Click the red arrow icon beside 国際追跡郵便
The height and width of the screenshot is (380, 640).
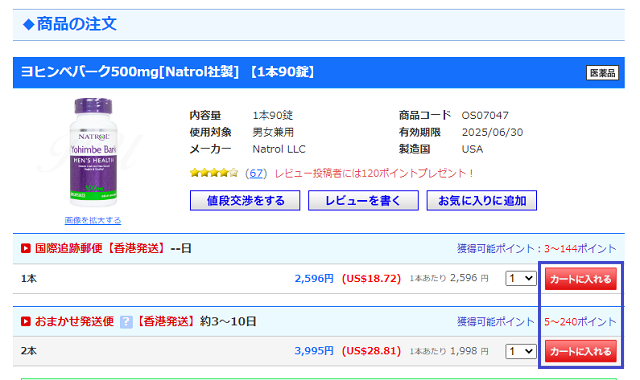click(26, 248)
